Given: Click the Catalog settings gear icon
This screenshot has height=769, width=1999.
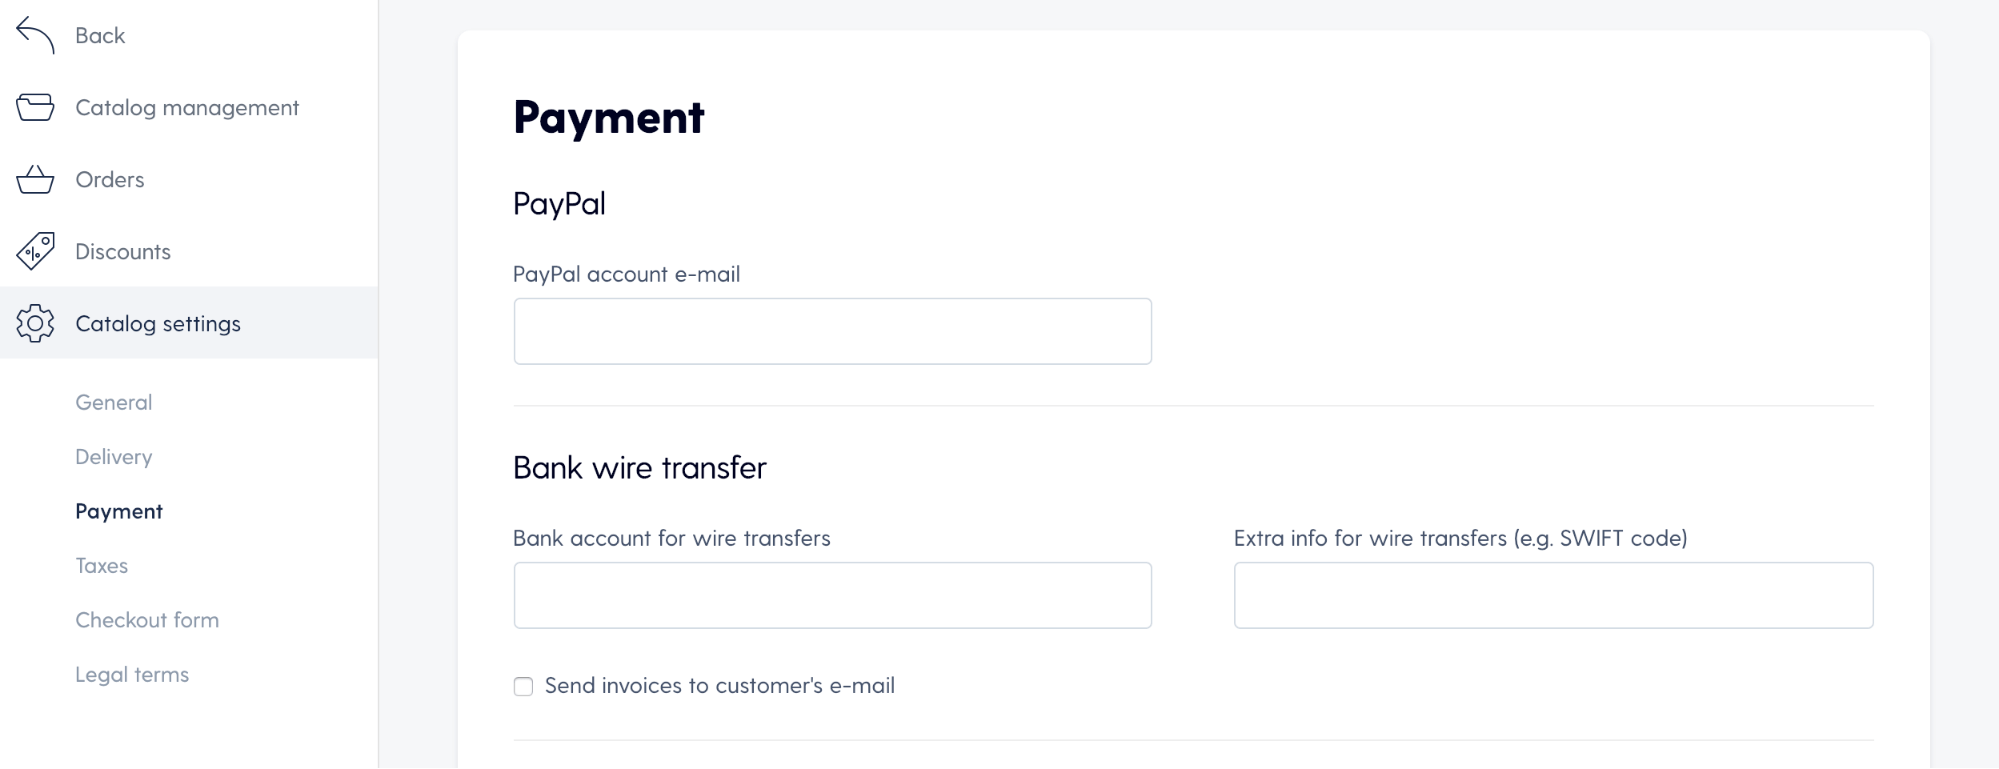Looking at the screenshot, I should point(35,323).
